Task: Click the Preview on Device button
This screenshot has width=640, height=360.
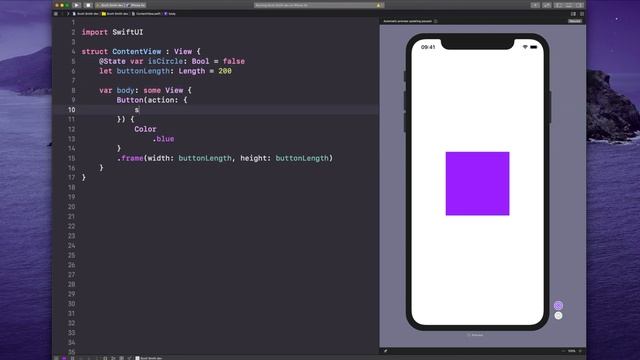Action: 558,316
